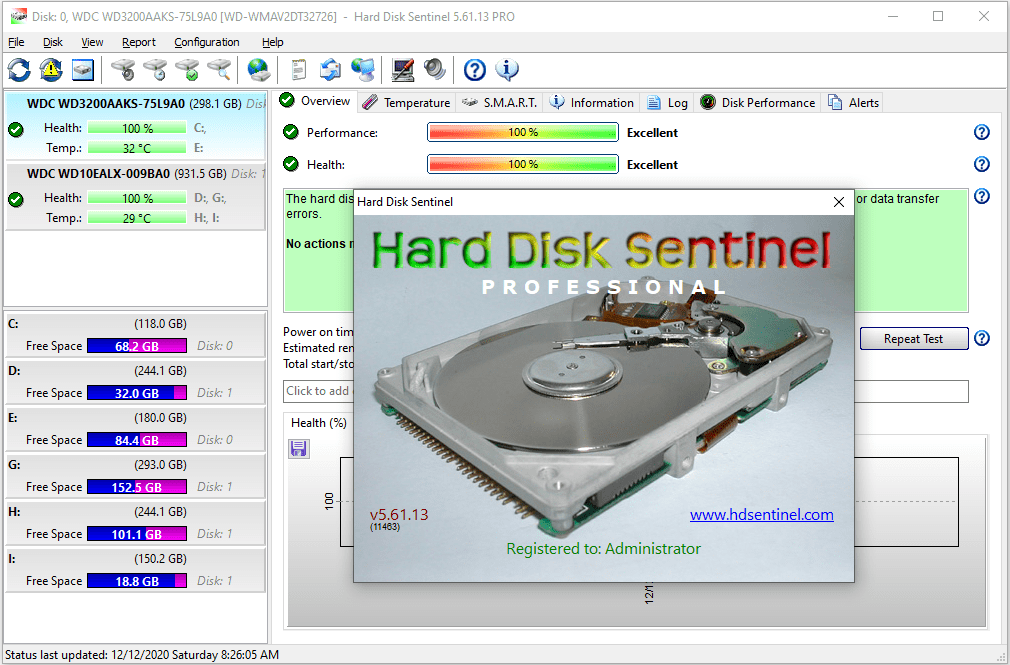The width and height of the screenshot is (1010, 665).
Task: Click the globe and monitor toolbar icon
Action: click(363, 70)
